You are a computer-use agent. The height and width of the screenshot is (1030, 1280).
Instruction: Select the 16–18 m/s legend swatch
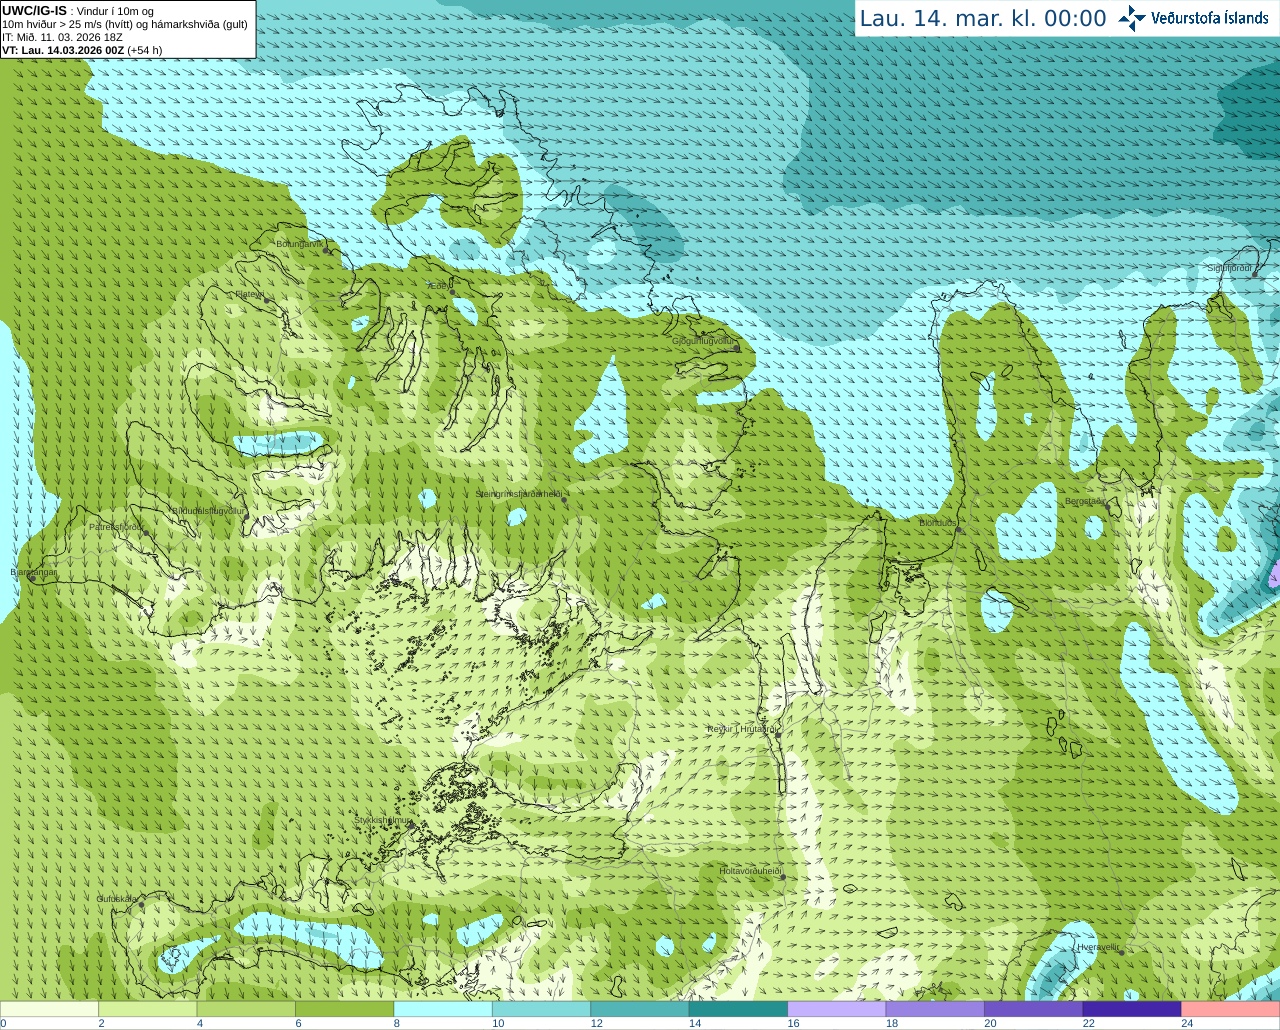(837, 1009)
